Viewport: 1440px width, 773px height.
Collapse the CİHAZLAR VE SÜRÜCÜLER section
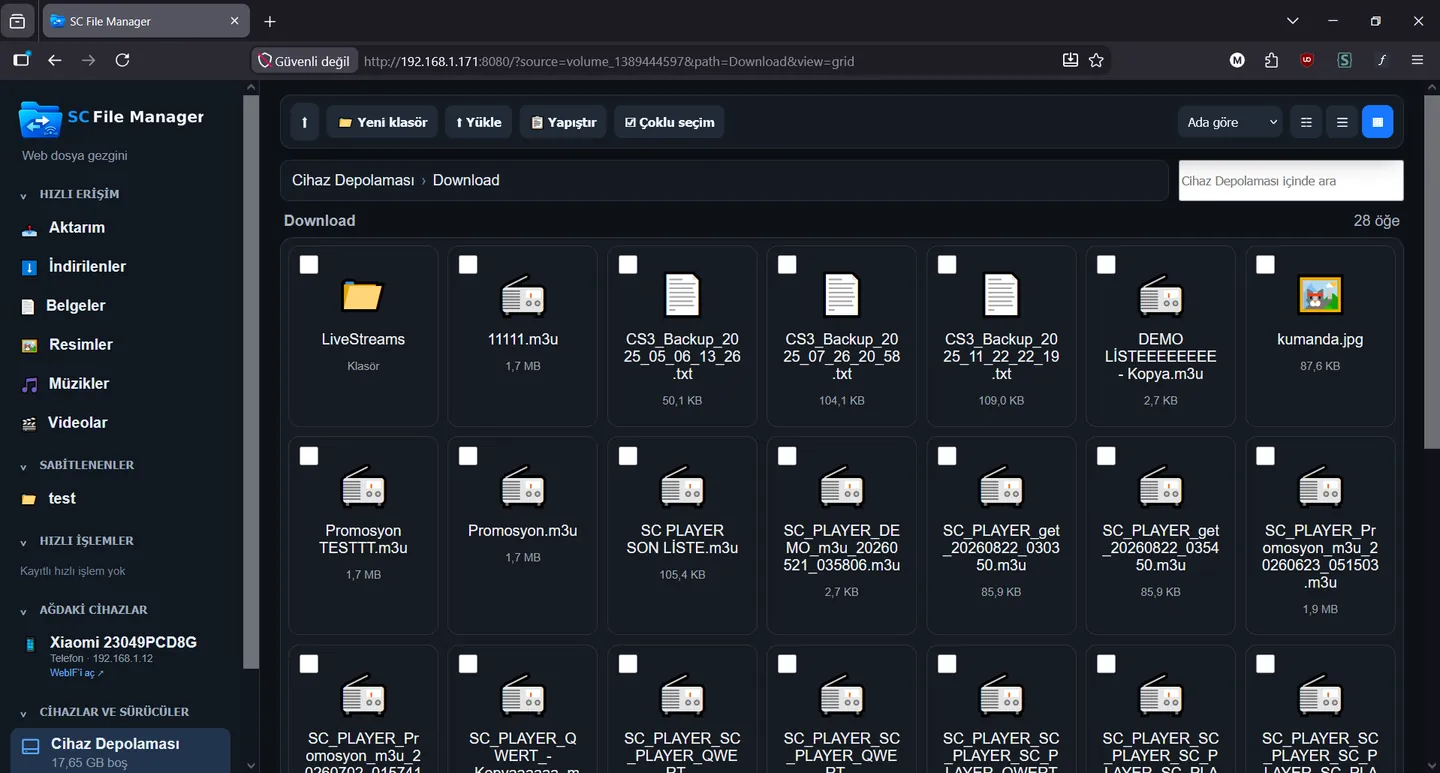24,713
